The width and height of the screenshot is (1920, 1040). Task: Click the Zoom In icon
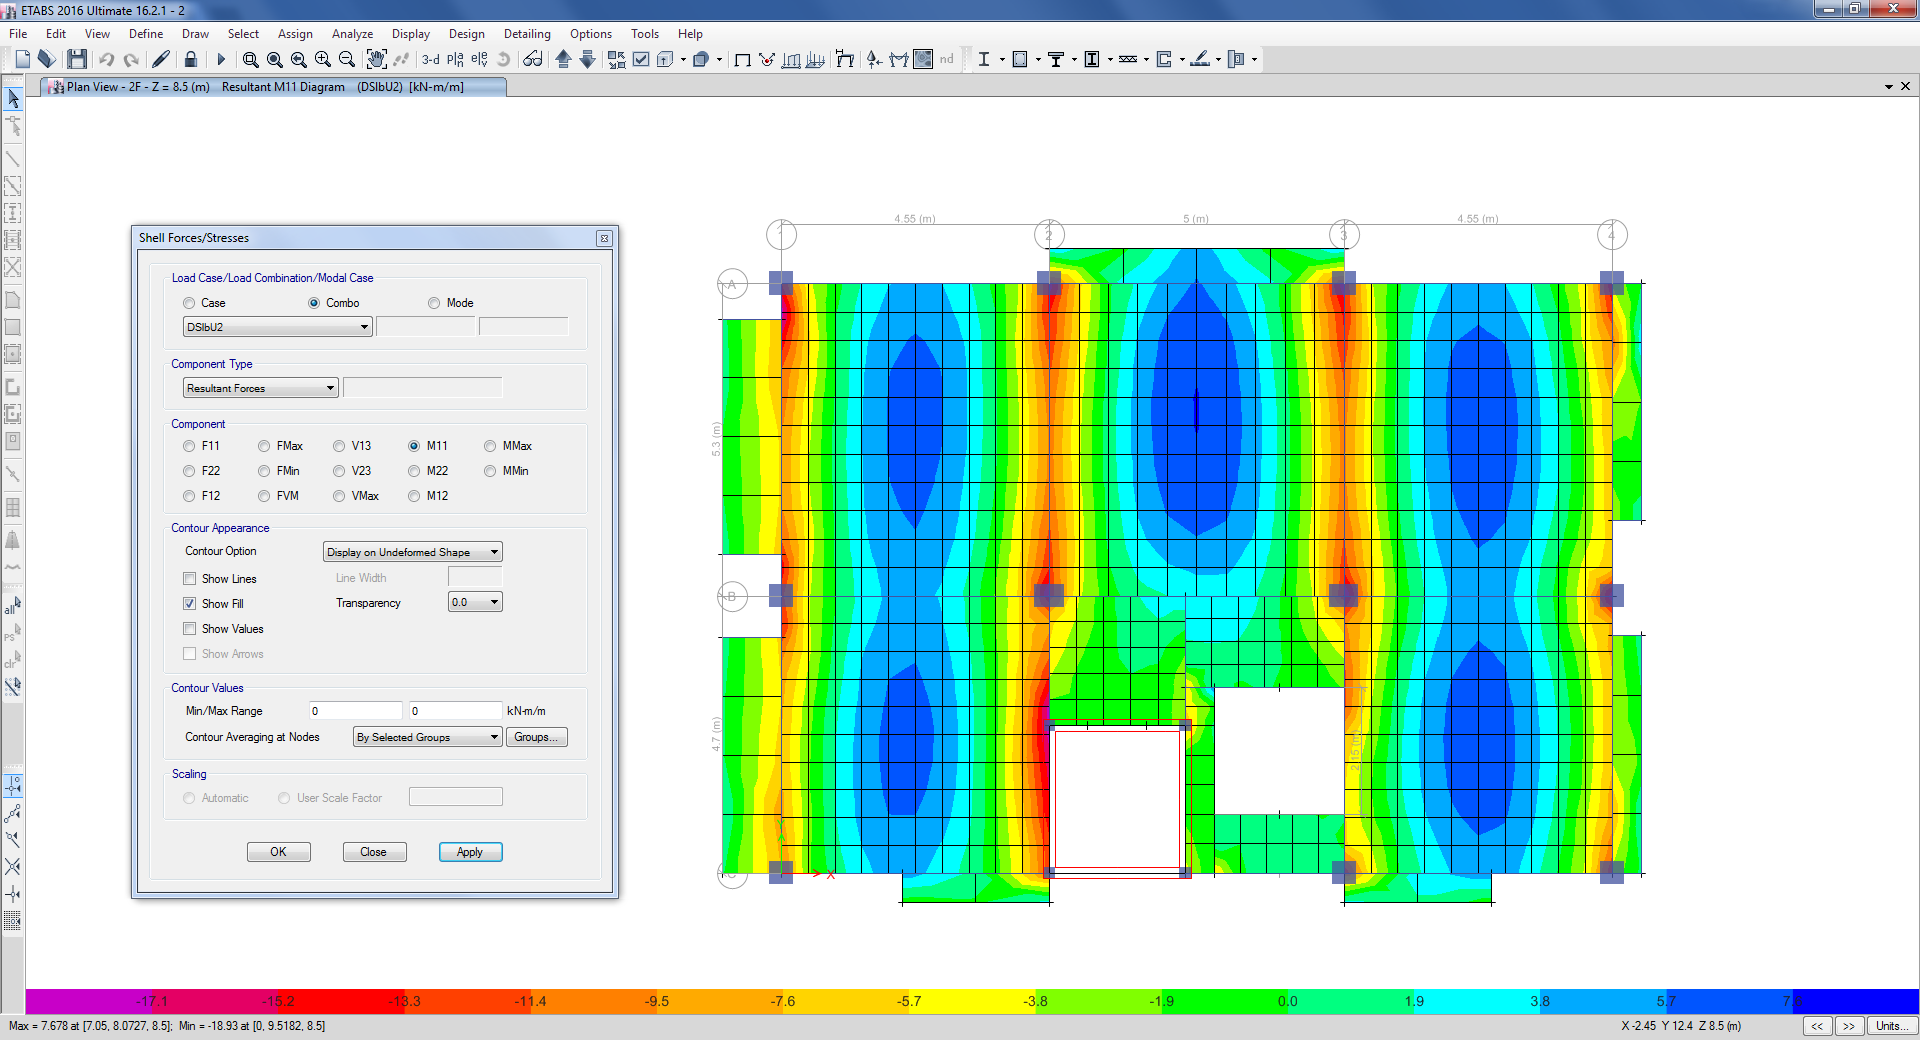(x=322, y=59)
